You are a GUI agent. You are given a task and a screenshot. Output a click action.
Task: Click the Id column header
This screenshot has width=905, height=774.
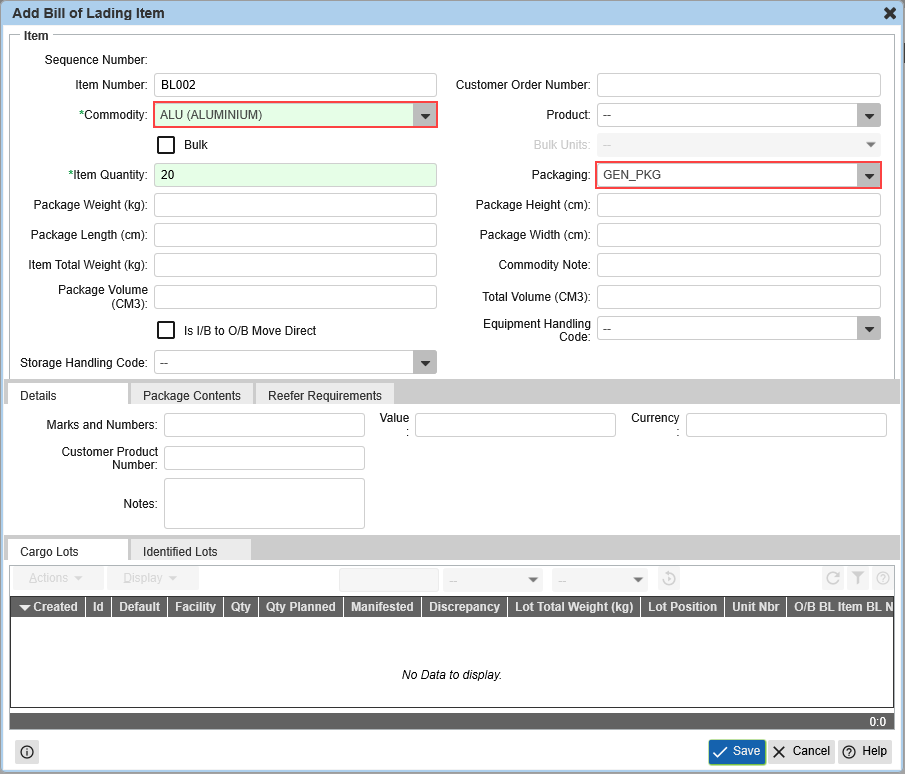98,607
